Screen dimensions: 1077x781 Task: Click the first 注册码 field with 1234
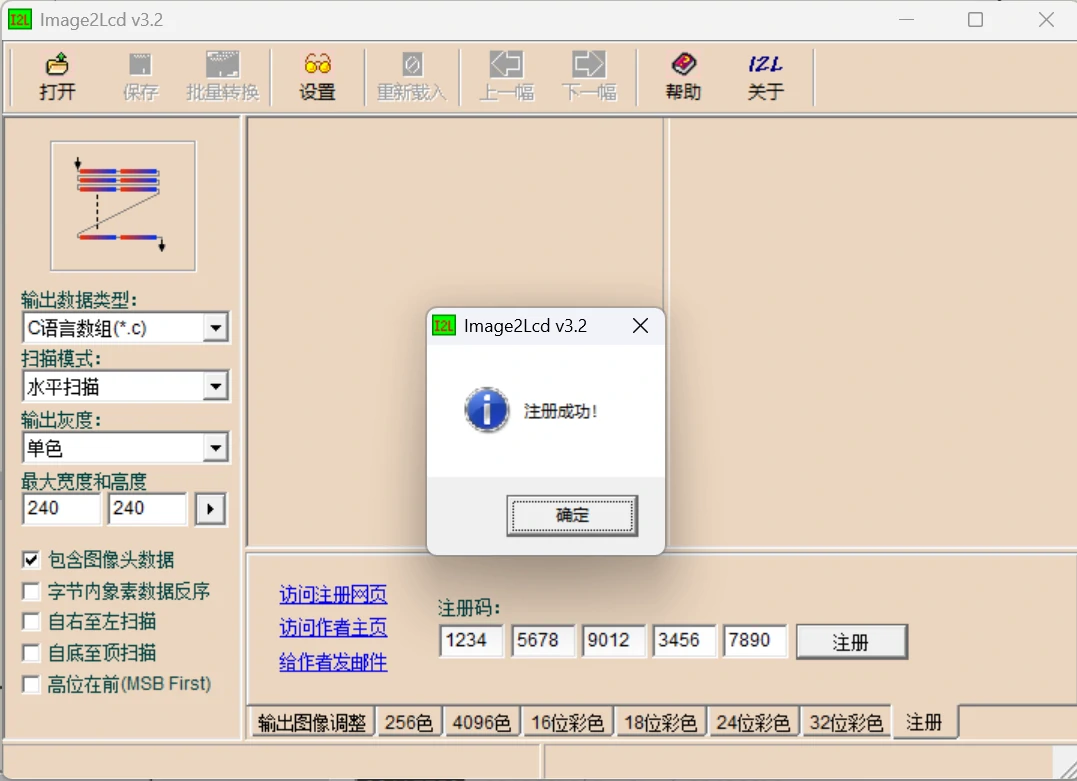click(471, 640)
